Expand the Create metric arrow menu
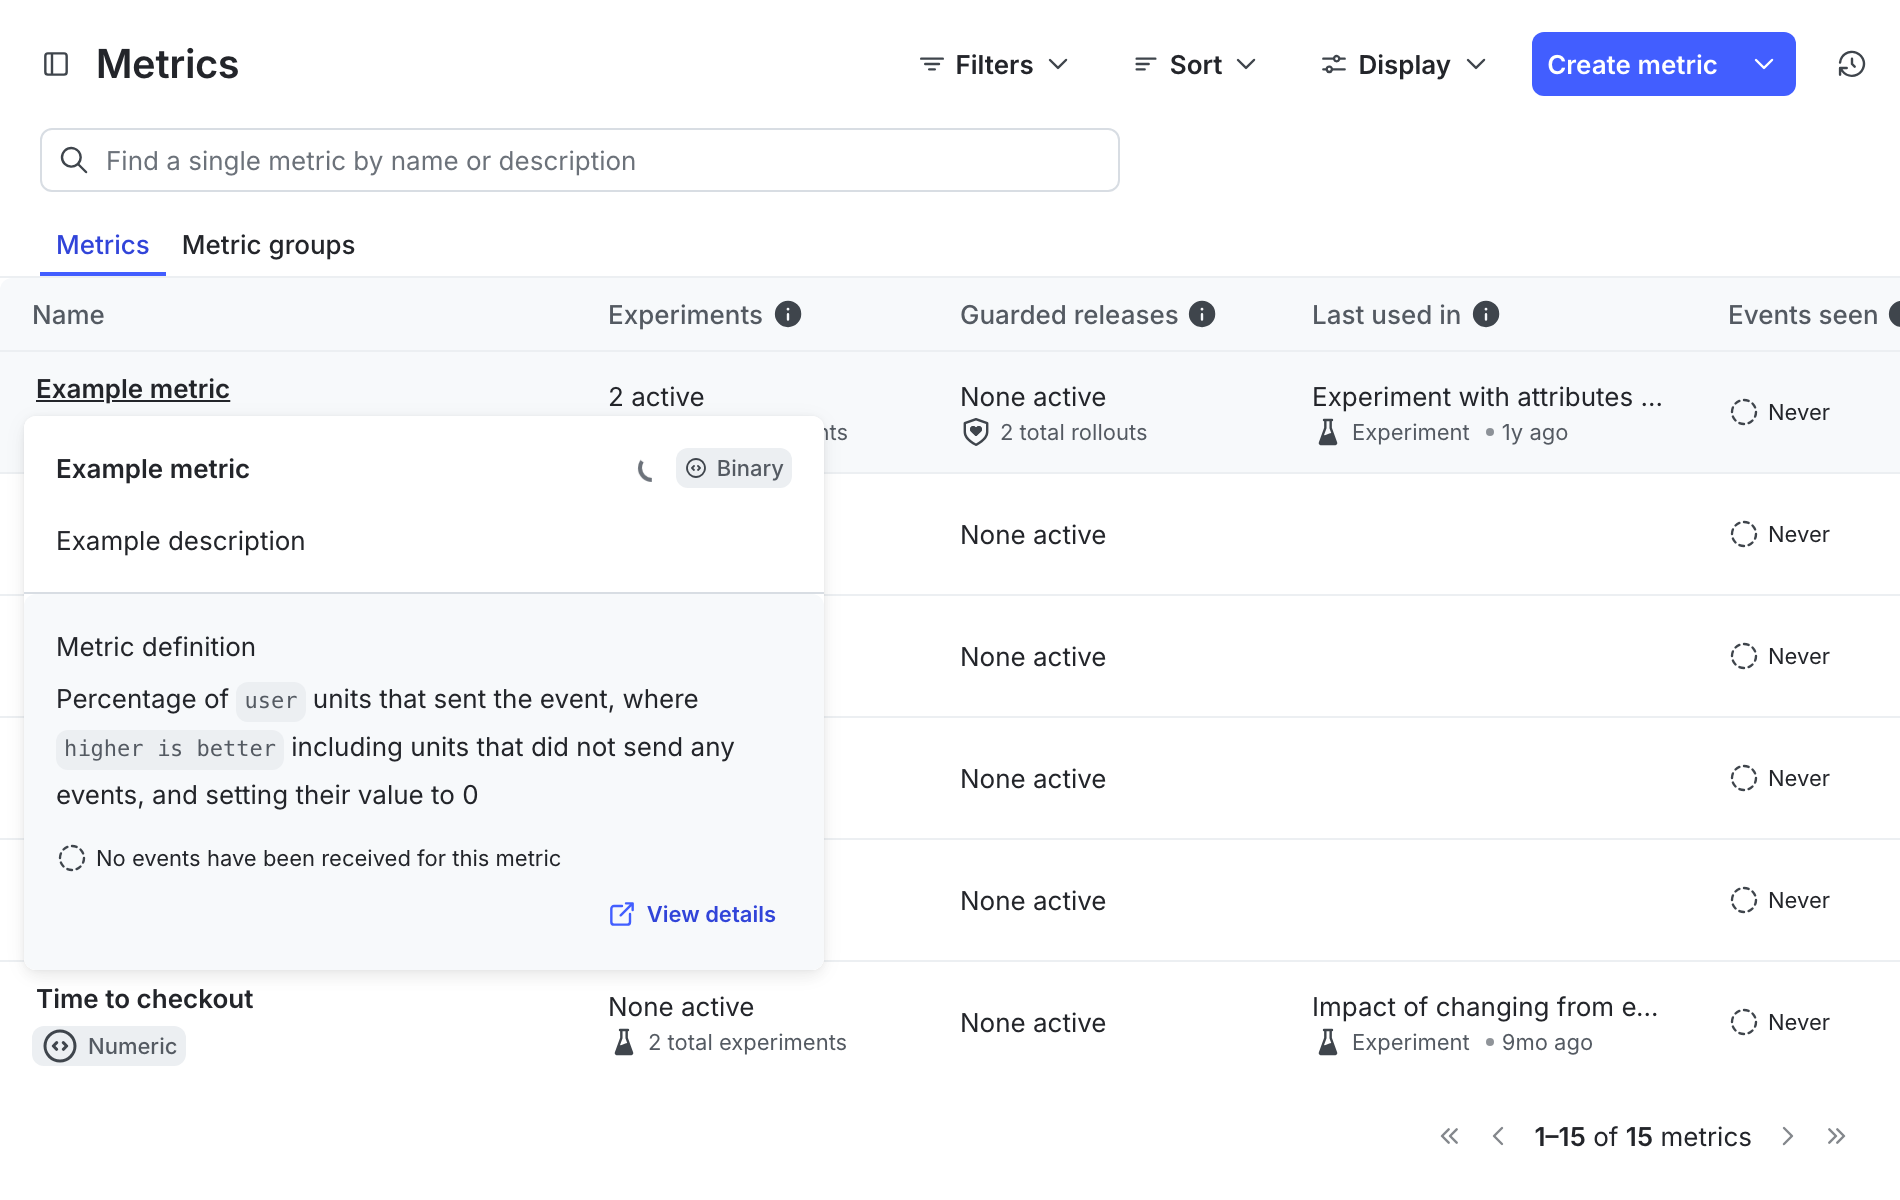The height and width of the screenshot is (1200, 1900). (x=1764, y=65)
